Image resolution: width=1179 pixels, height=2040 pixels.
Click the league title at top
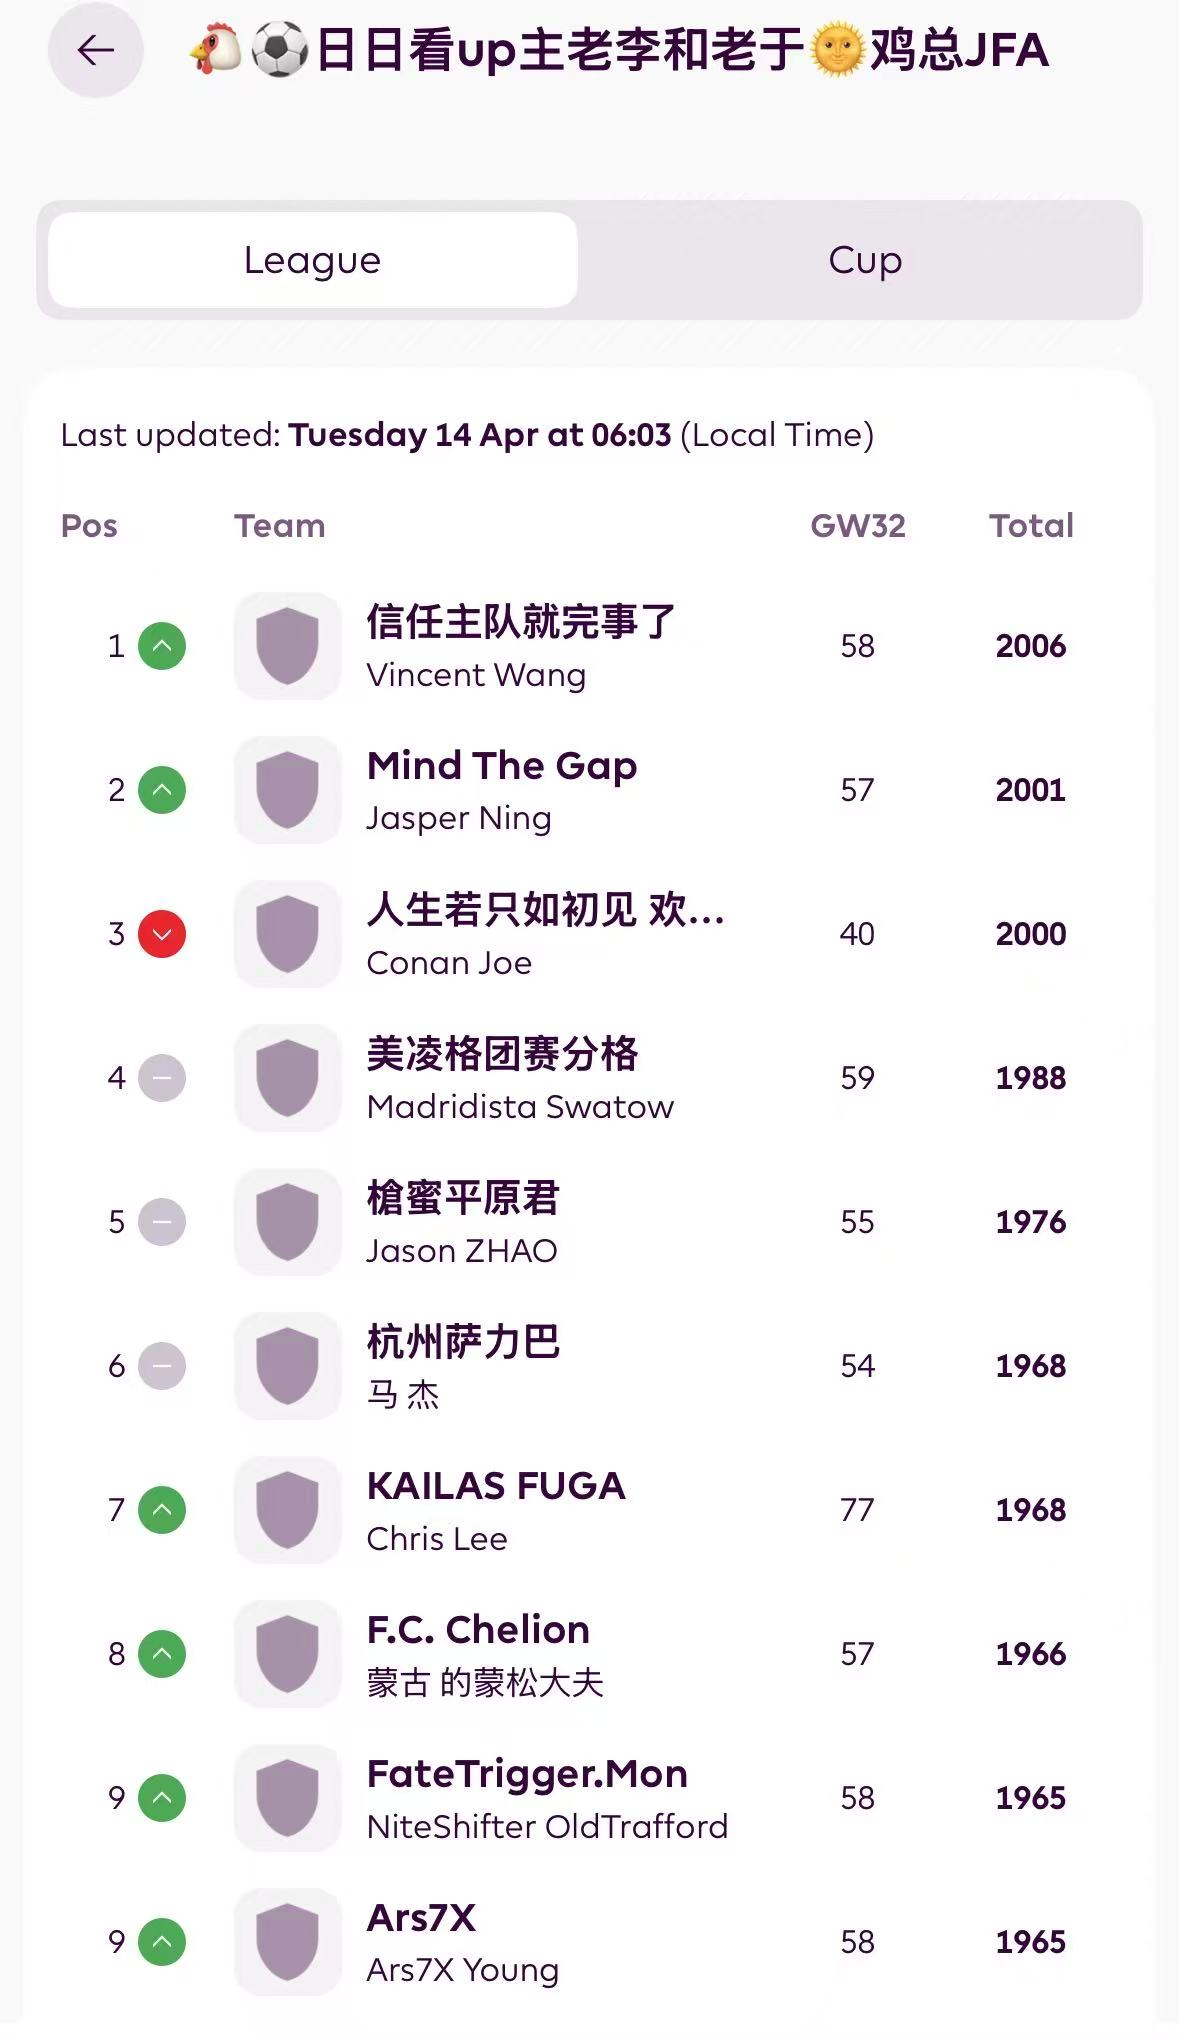(620, 50)
